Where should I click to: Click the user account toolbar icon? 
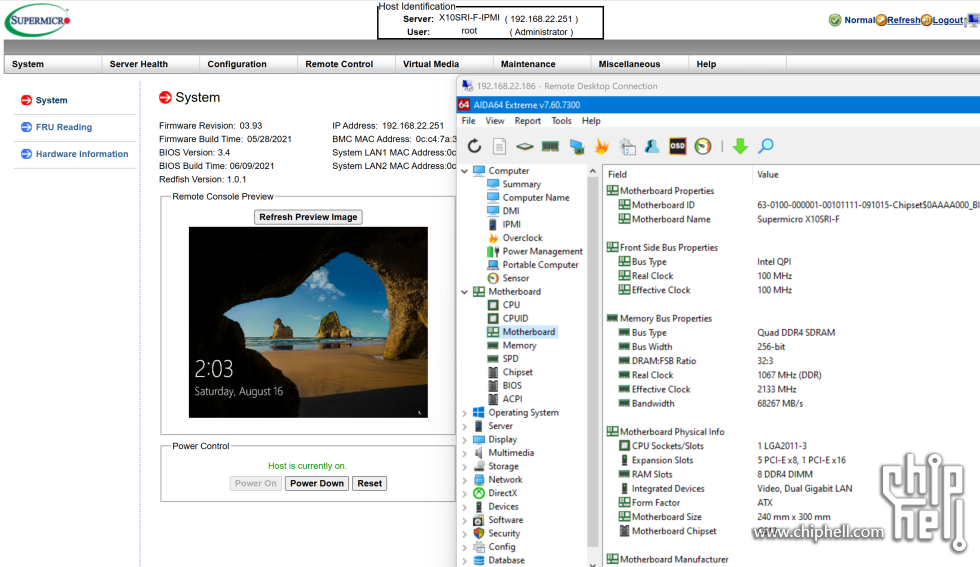[x=652, y=146]
